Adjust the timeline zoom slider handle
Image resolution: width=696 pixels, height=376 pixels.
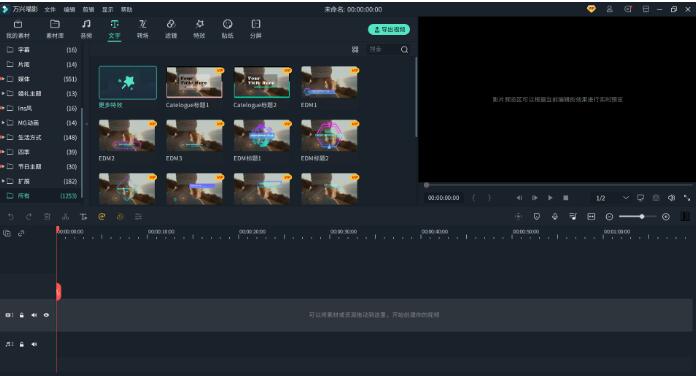click(x=642, y=217)
